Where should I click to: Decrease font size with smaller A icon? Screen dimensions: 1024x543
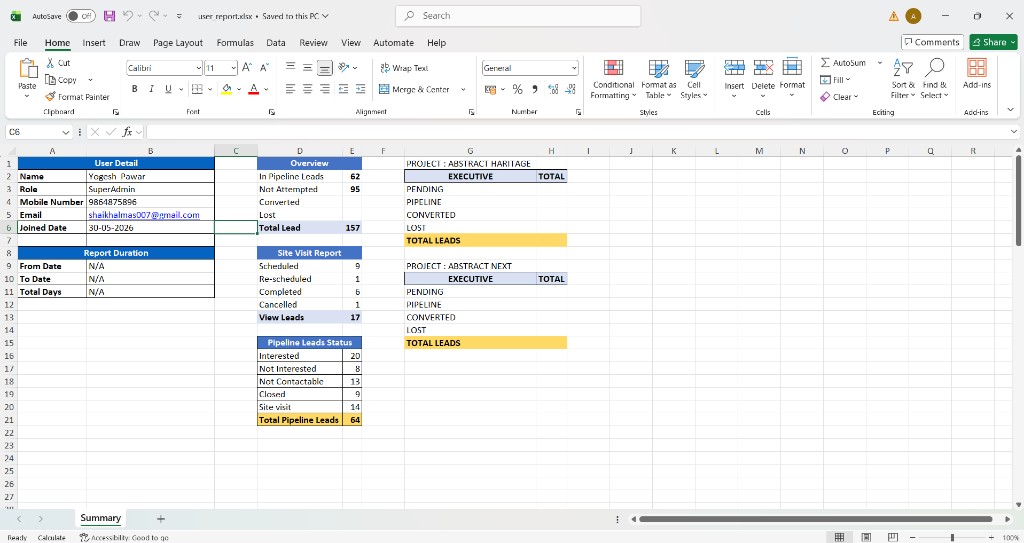click(264, 67)
